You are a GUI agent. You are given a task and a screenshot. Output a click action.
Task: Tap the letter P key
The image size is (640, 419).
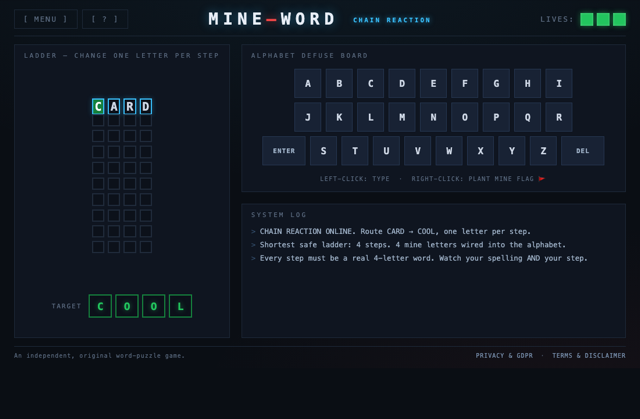tap(496, 117)
